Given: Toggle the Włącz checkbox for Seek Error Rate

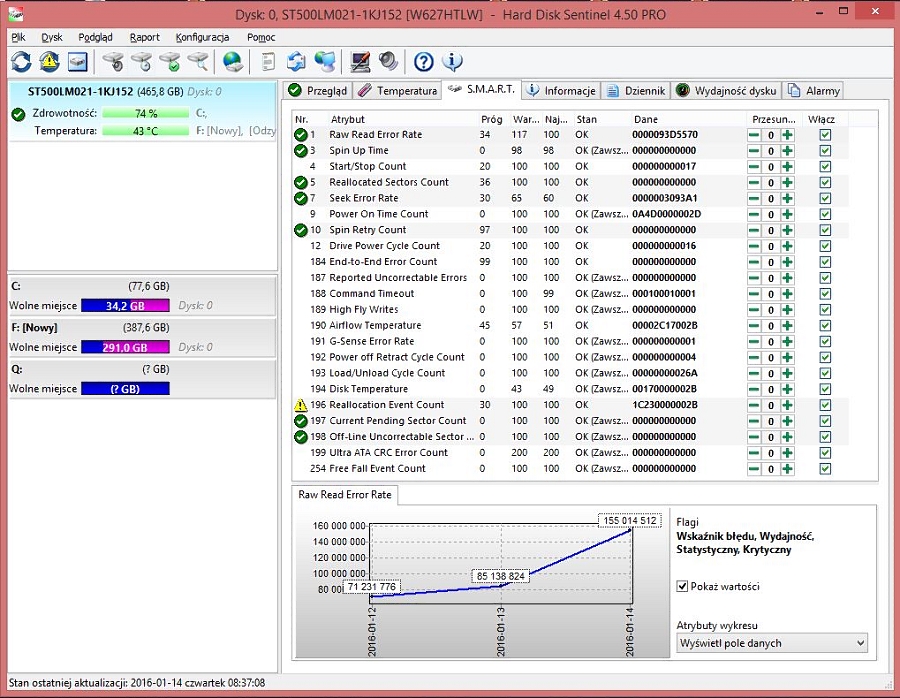Looking at the screenshot, I should (825, 199).
